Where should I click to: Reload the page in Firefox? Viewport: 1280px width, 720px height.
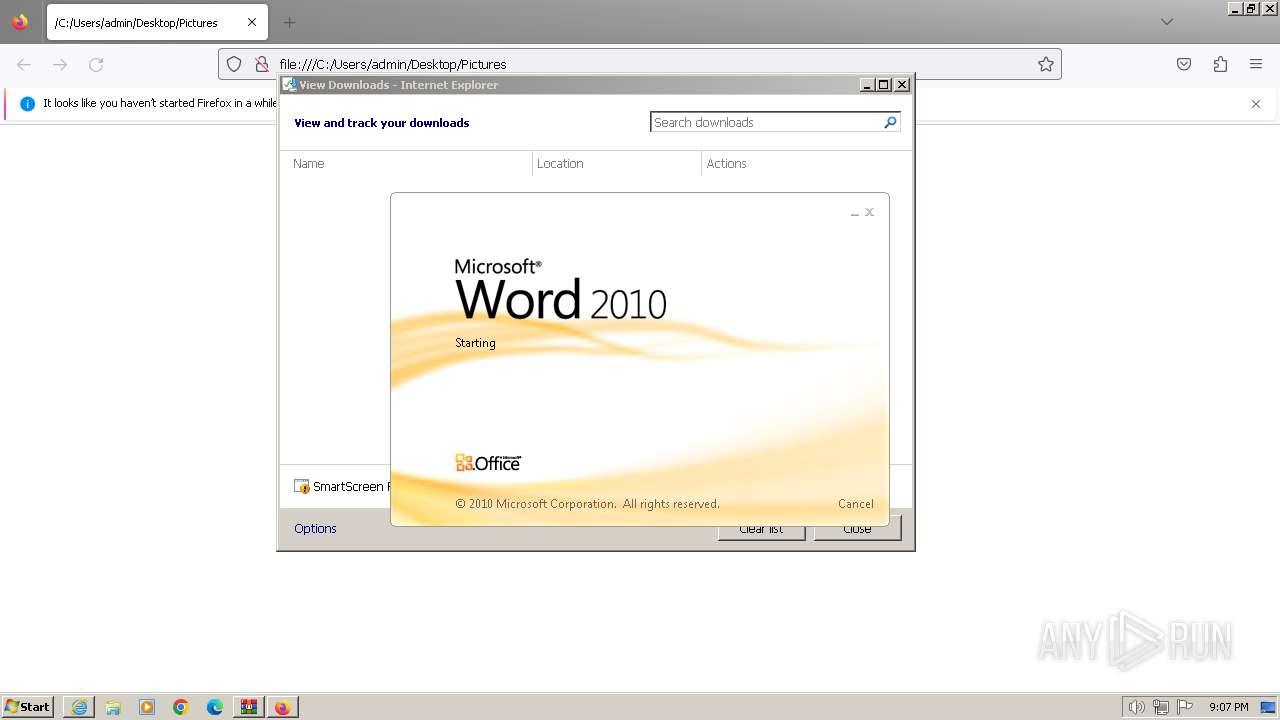[96, 64]
